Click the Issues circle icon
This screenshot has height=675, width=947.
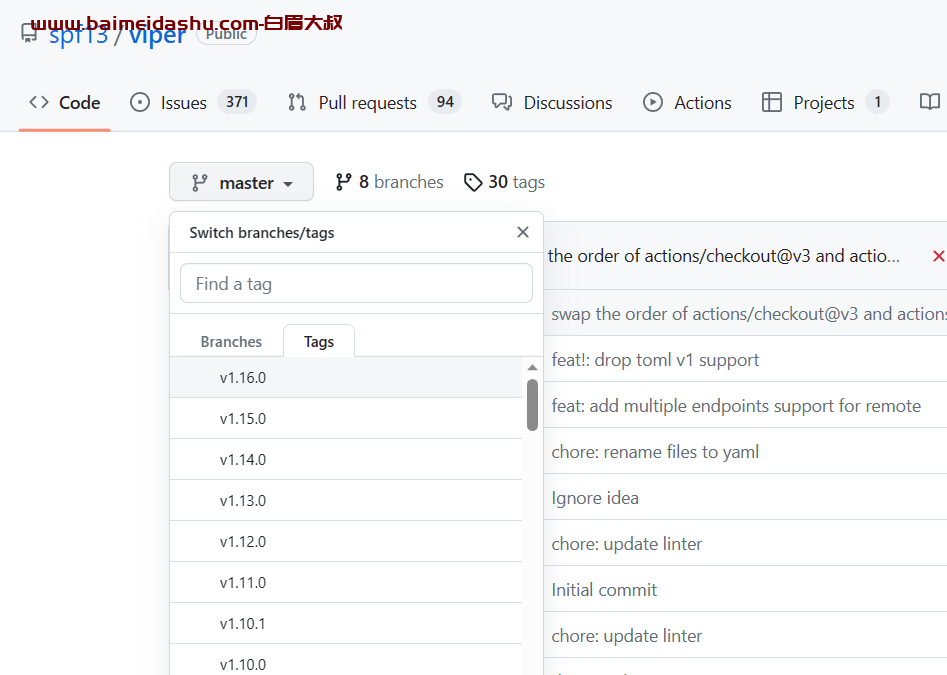click(x=140, y=102)
